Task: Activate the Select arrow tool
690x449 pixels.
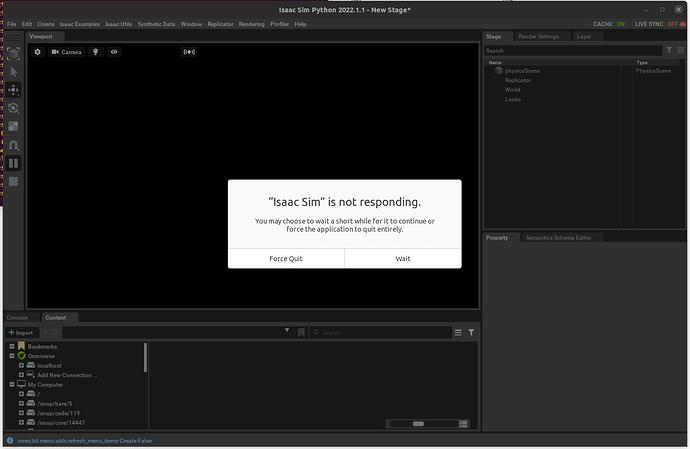Action: pyautogui.click(x=13, y=72)
